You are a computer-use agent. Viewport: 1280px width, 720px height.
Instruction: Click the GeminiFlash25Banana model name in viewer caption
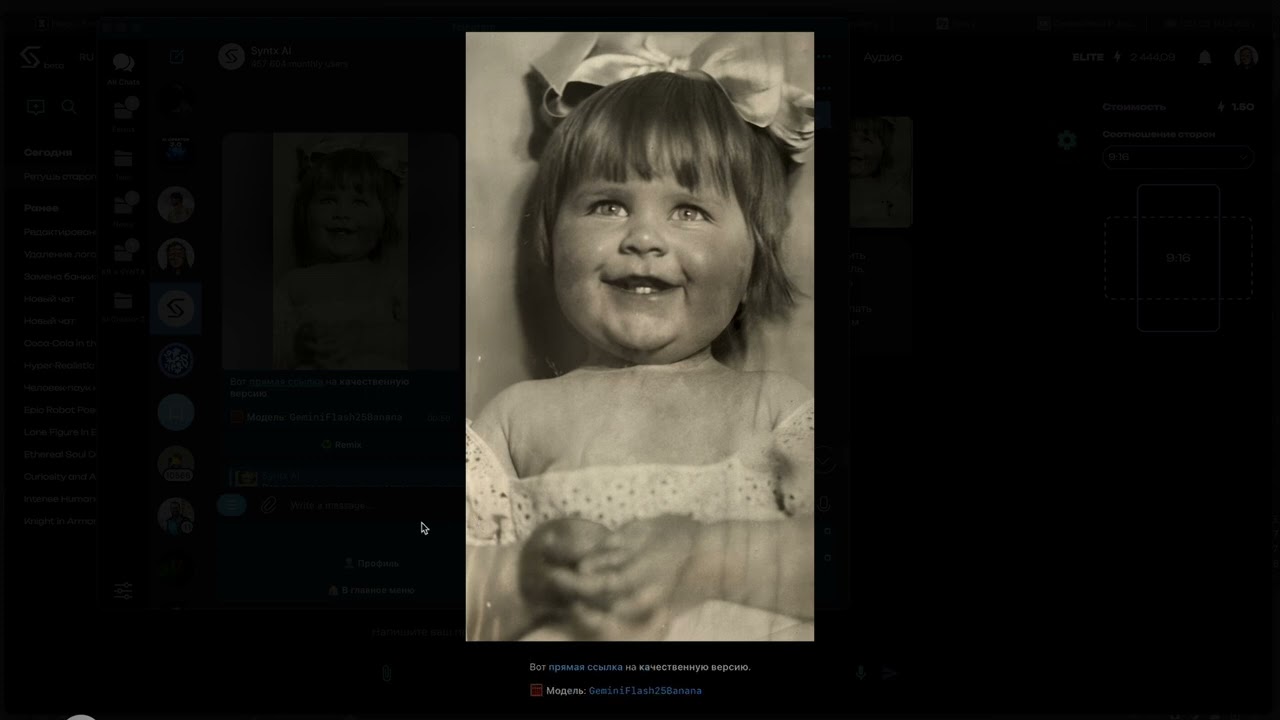tap(645, 691)
